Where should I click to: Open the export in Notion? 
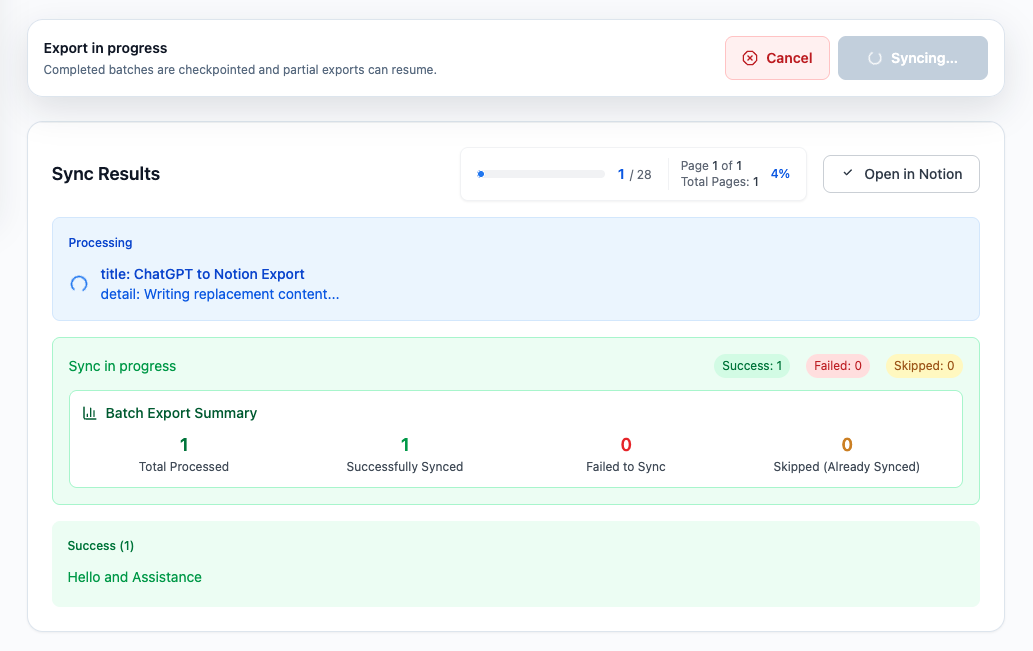click(901, 174)
